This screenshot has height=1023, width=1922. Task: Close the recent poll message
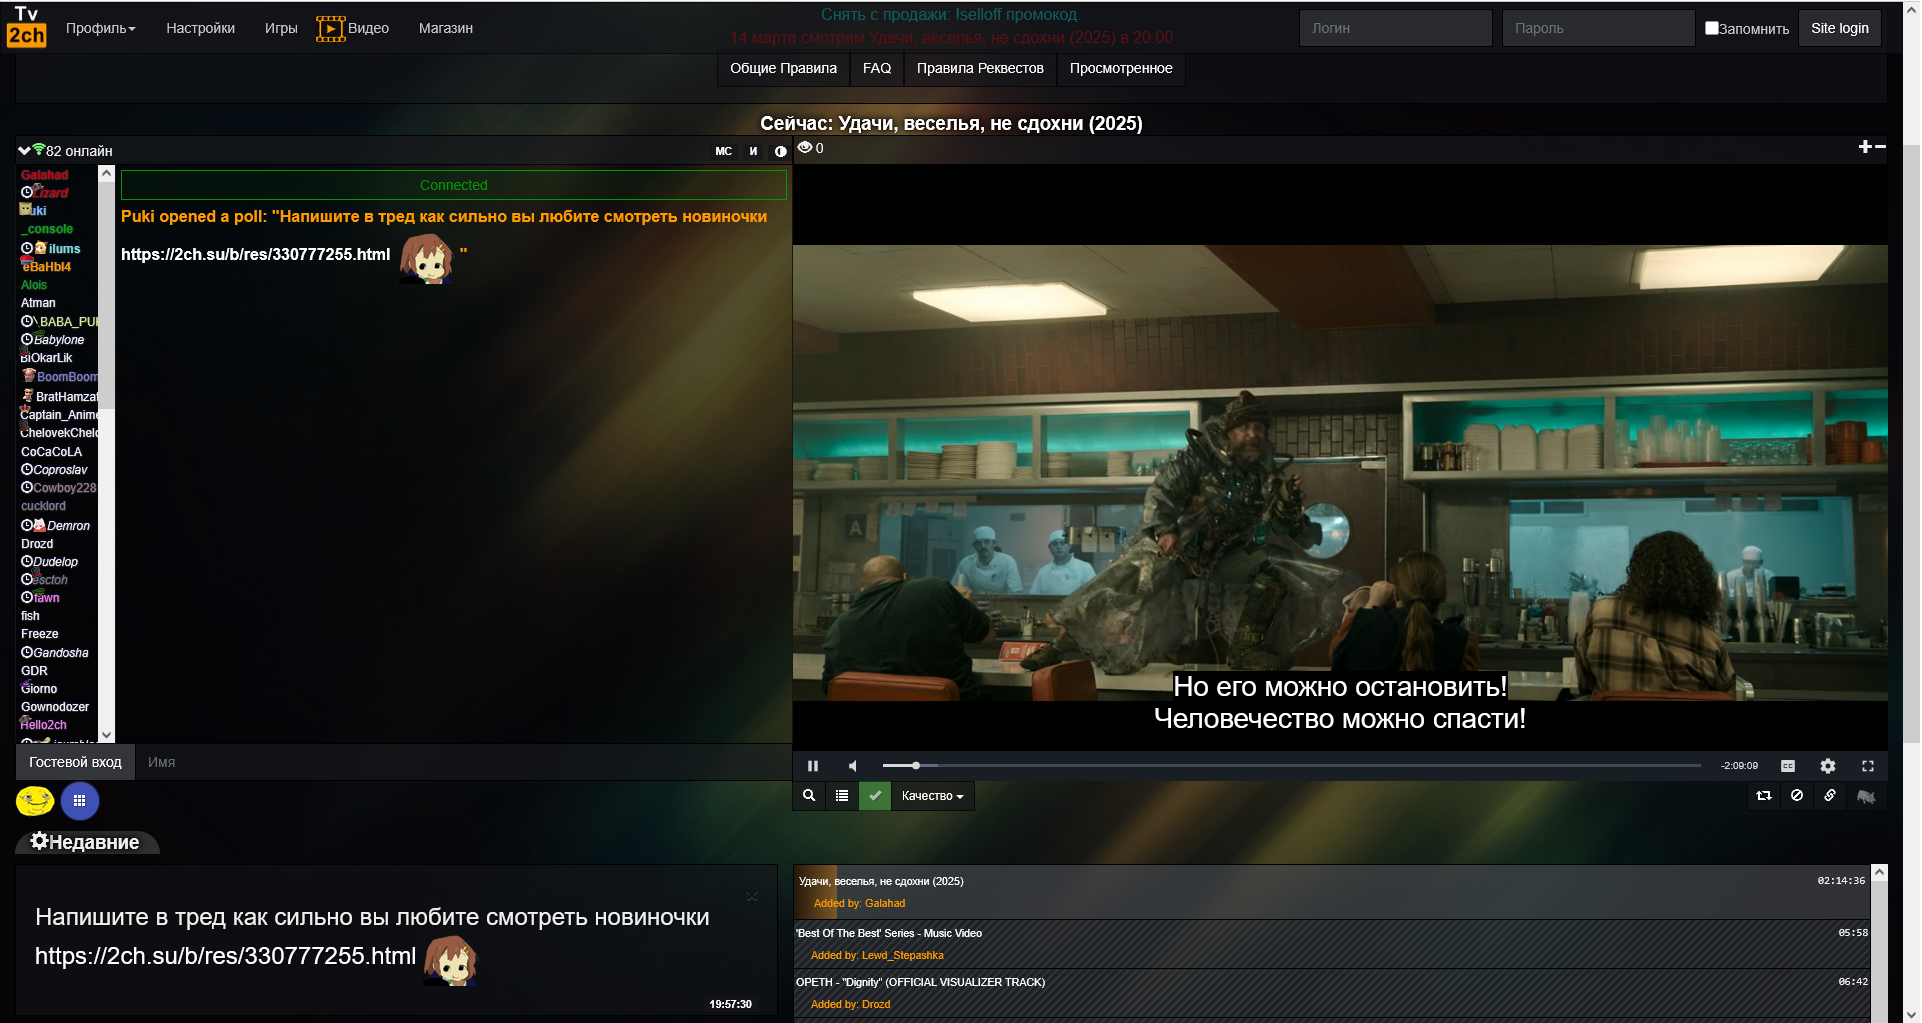tap(752, 896)
